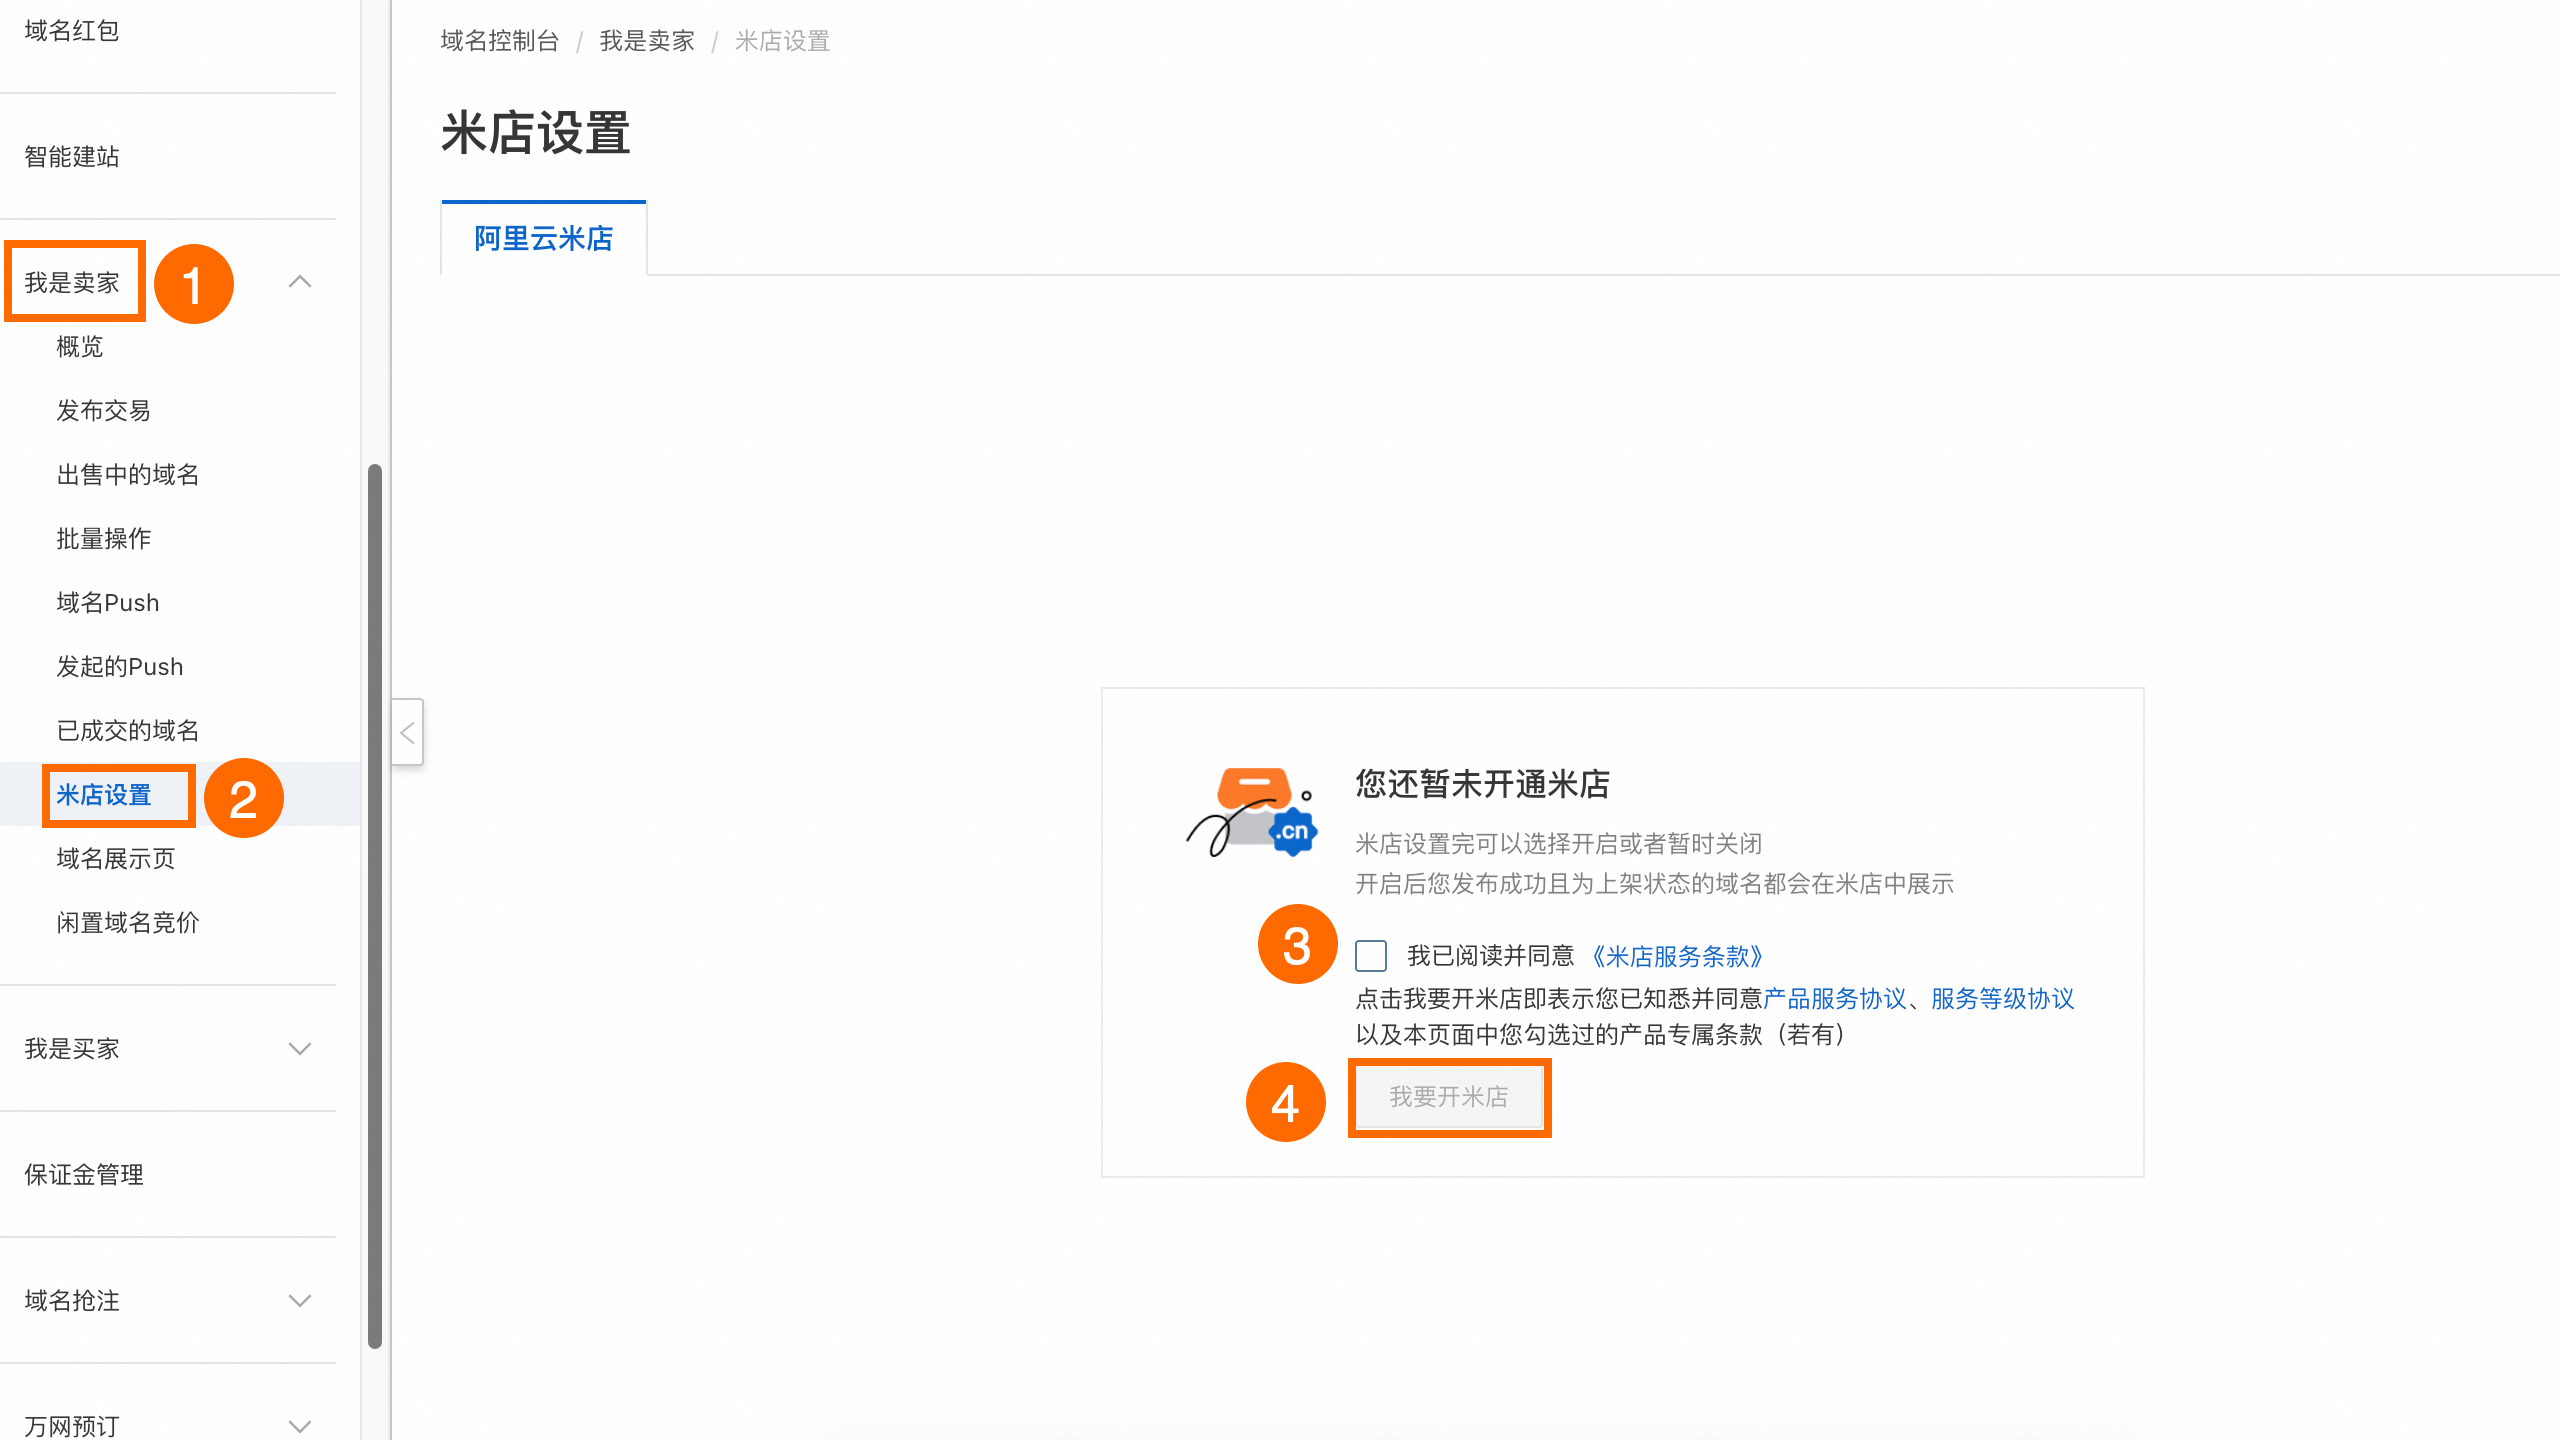Open 域名展示页 menu item
2560x1440 pixels.
[116, 858]
